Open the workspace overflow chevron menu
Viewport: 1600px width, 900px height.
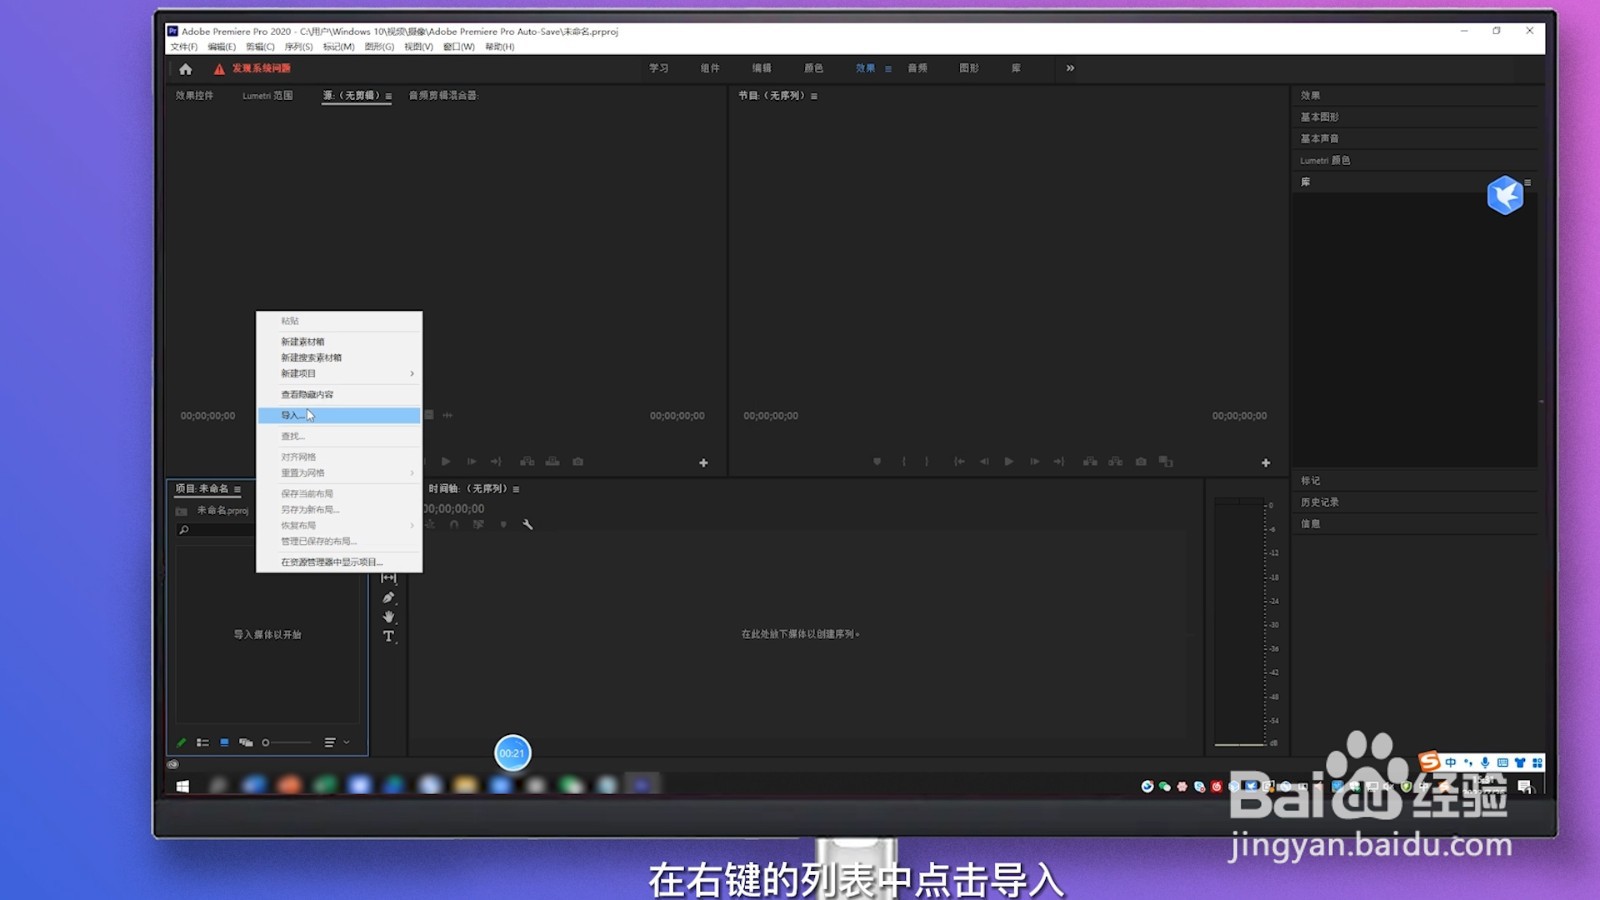coord(1069,68)
